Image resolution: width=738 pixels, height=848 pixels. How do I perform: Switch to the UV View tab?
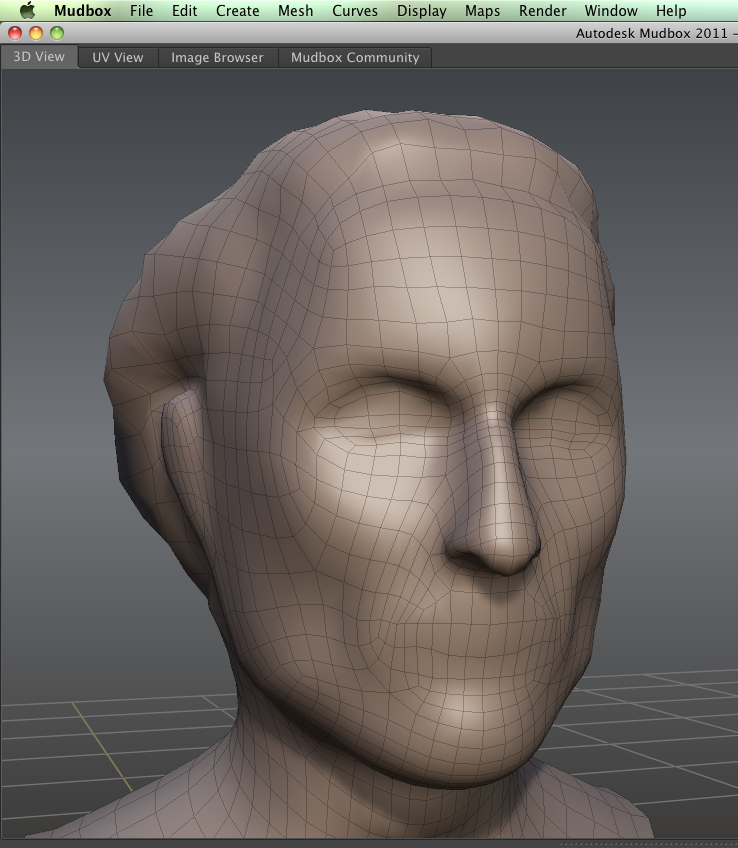pos(118,57)
